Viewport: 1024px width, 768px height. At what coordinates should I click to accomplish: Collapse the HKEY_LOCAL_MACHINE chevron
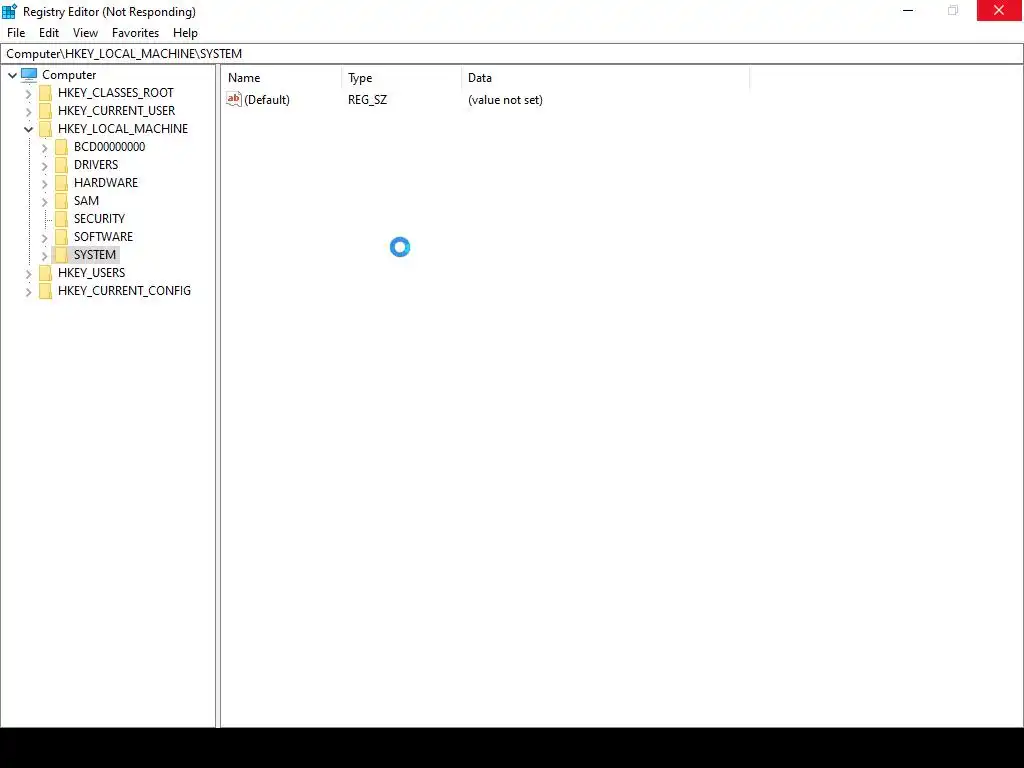(28, 129)
